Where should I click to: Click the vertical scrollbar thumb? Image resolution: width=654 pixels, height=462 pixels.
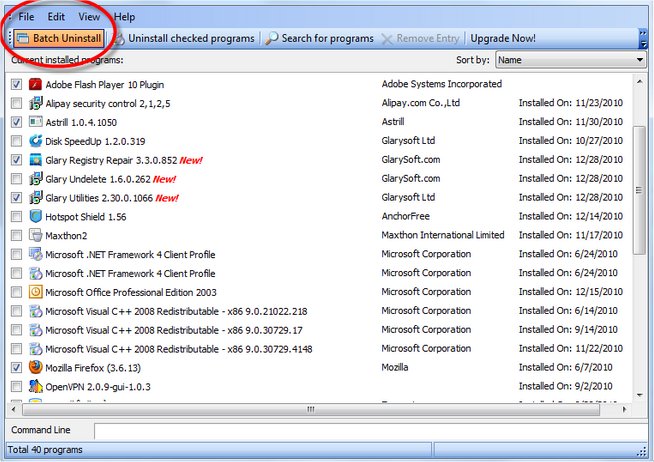pos(639,190)
